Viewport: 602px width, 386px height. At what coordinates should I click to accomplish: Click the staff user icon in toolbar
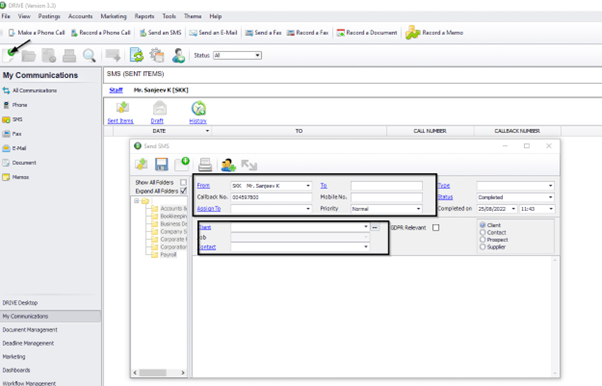(178, 55)
